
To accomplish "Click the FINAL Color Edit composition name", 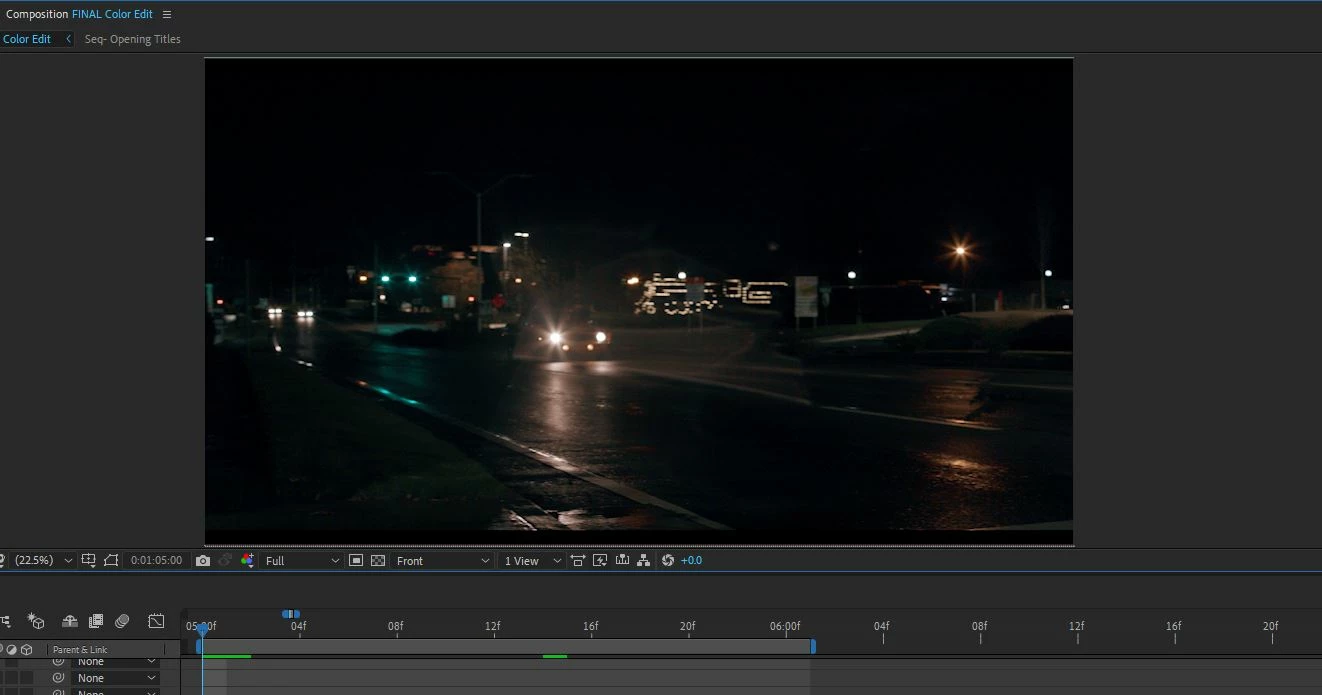I will (112, 14).
